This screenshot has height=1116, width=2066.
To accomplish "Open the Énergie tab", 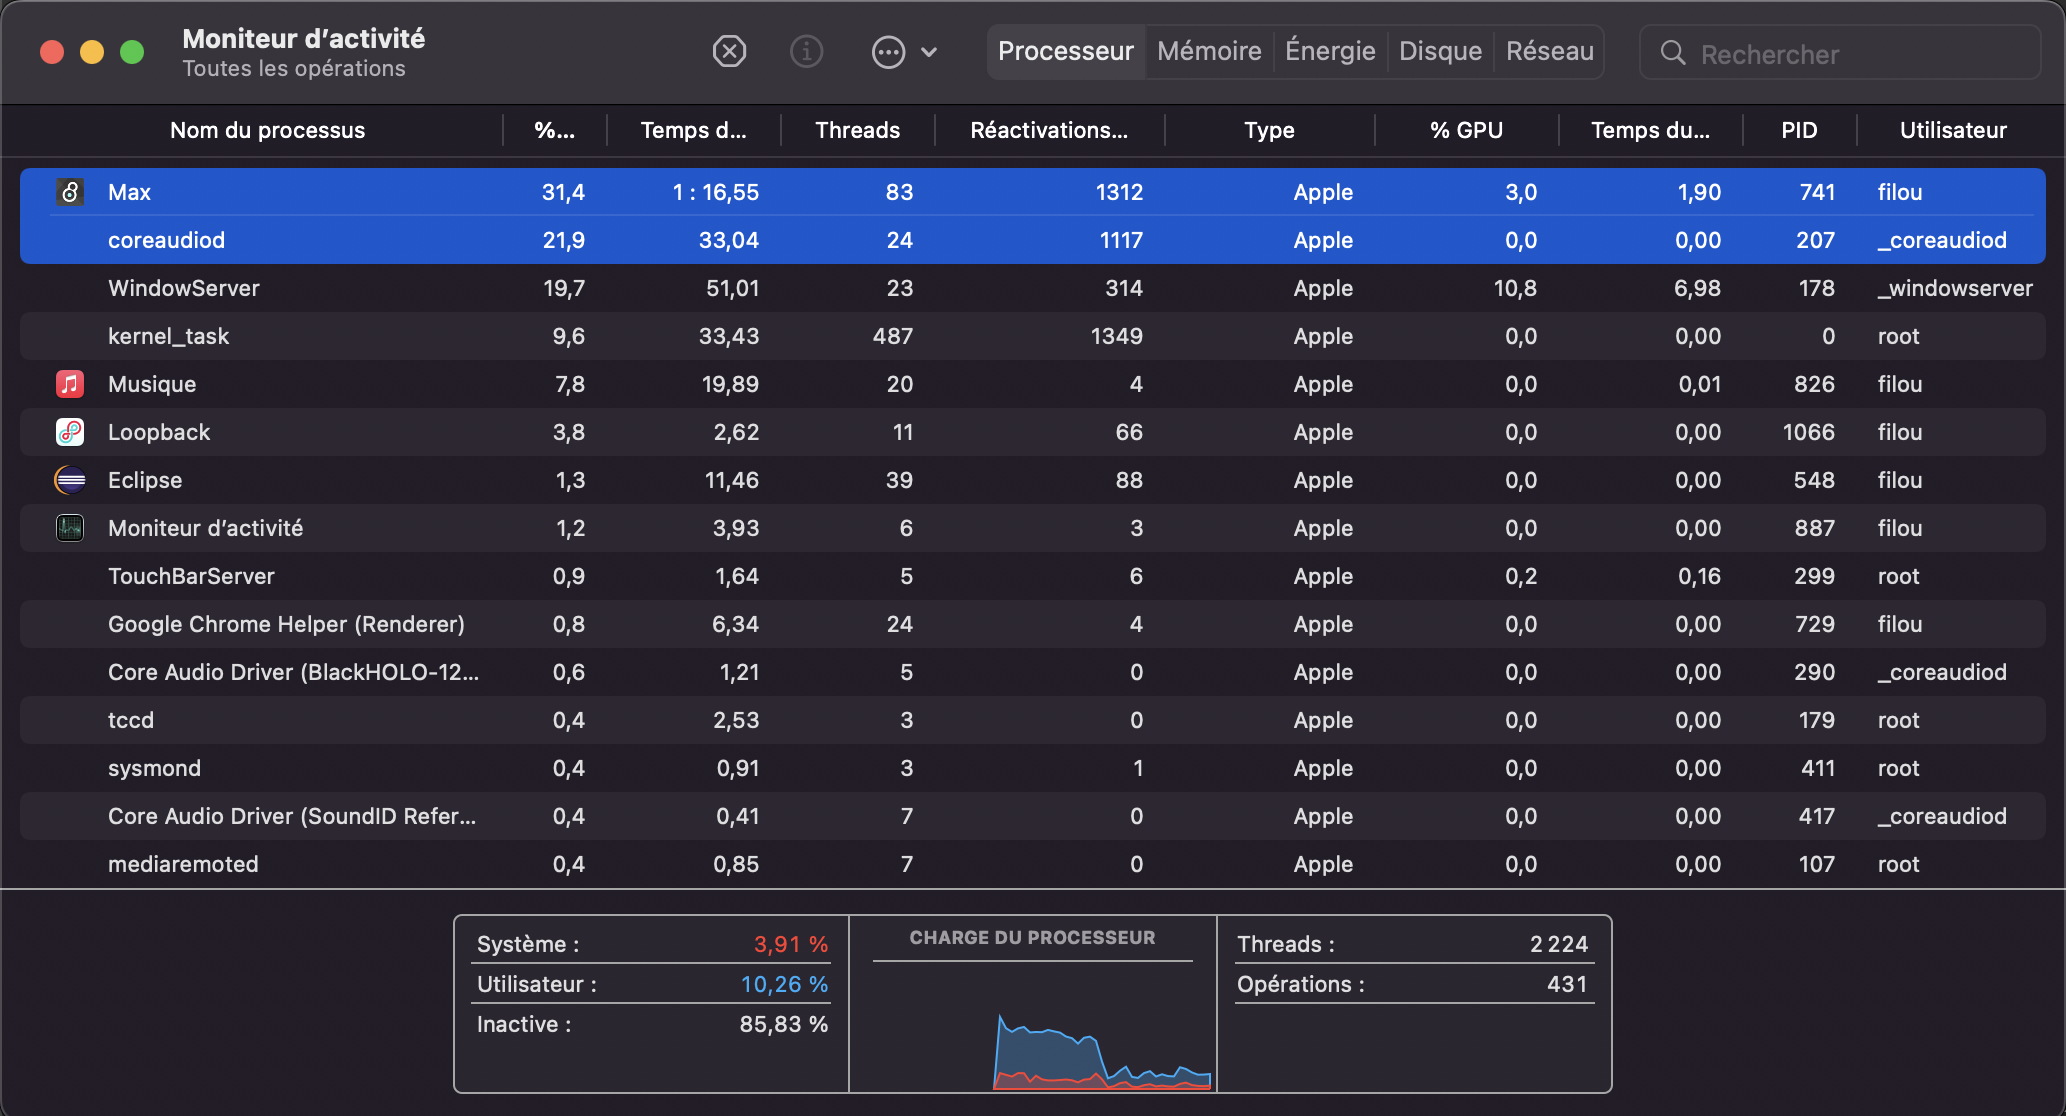I will point(1330,51).
